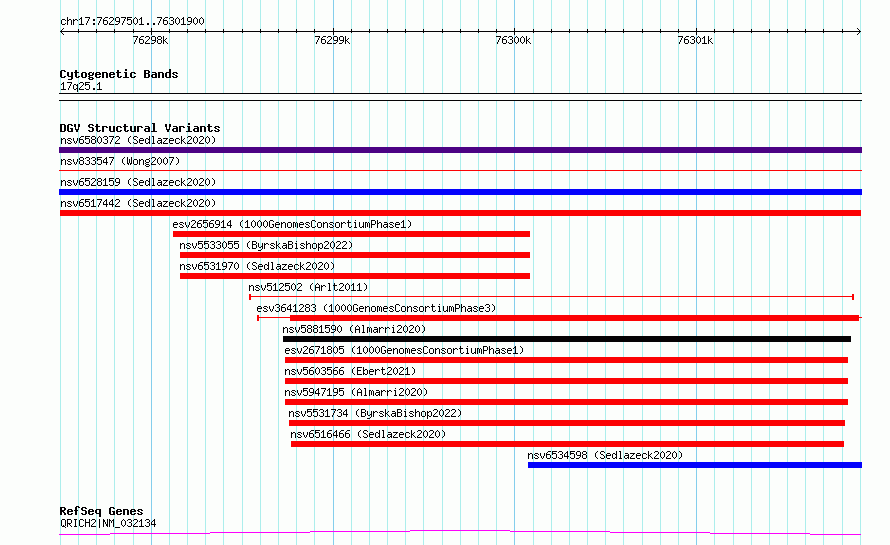Click the 76300k ruler position
Viewport: 890px width, 545px height.
tap(513, 40)
